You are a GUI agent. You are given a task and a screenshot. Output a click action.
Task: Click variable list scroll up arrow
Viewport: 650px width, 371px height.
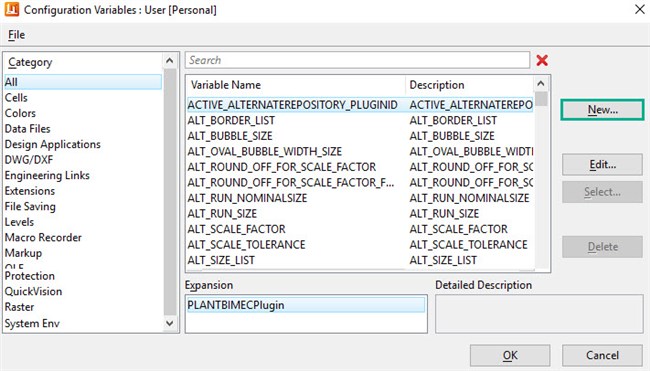(541, 84)
